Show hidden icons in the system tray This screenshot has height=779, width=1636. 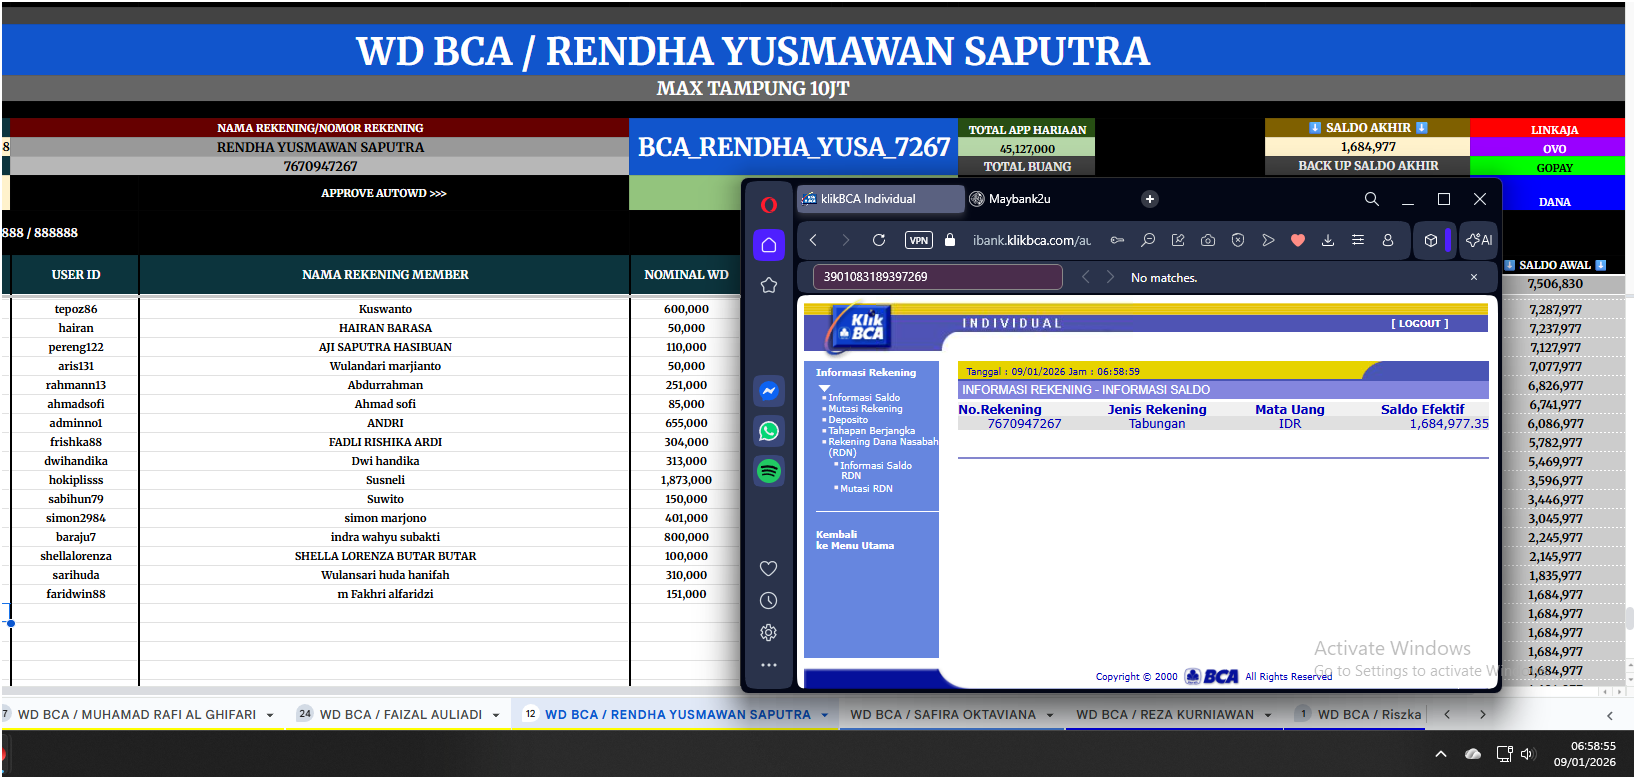click(1441, 754)
